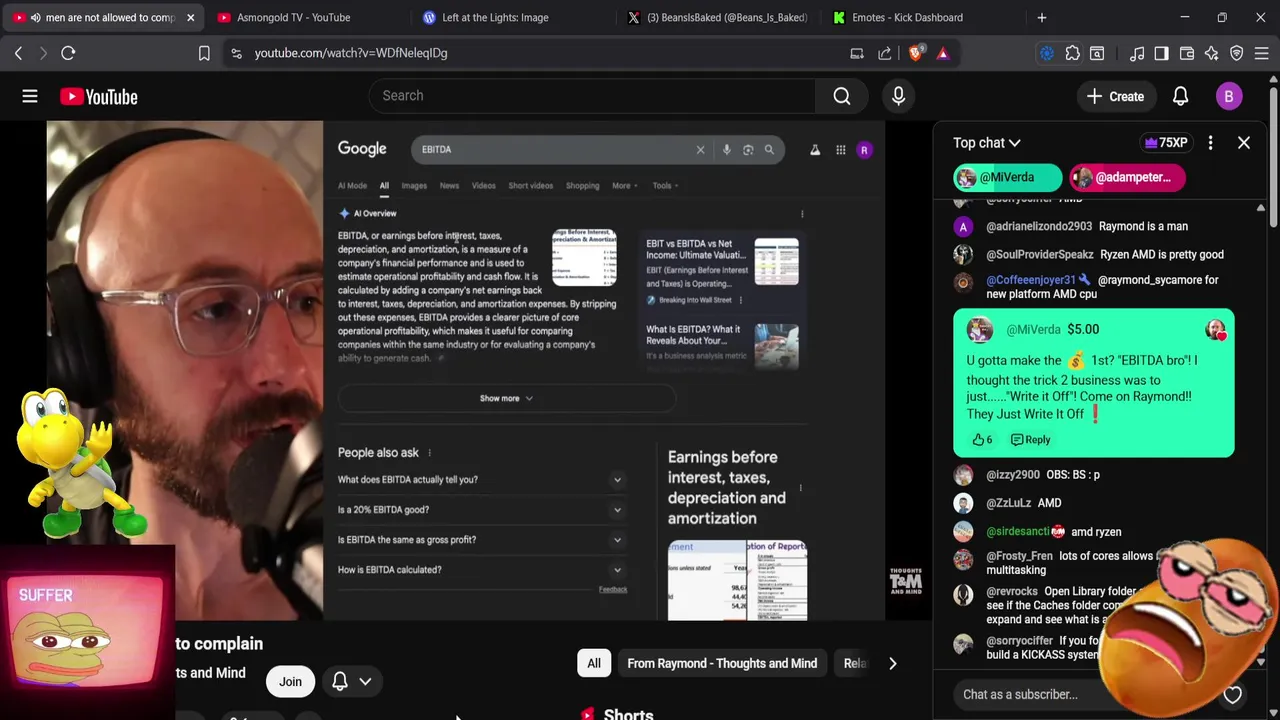Screen dimensions: 1280x720
Task: Click username @Coffeenjoyer31 in chat
Action: coord(1031,280)
